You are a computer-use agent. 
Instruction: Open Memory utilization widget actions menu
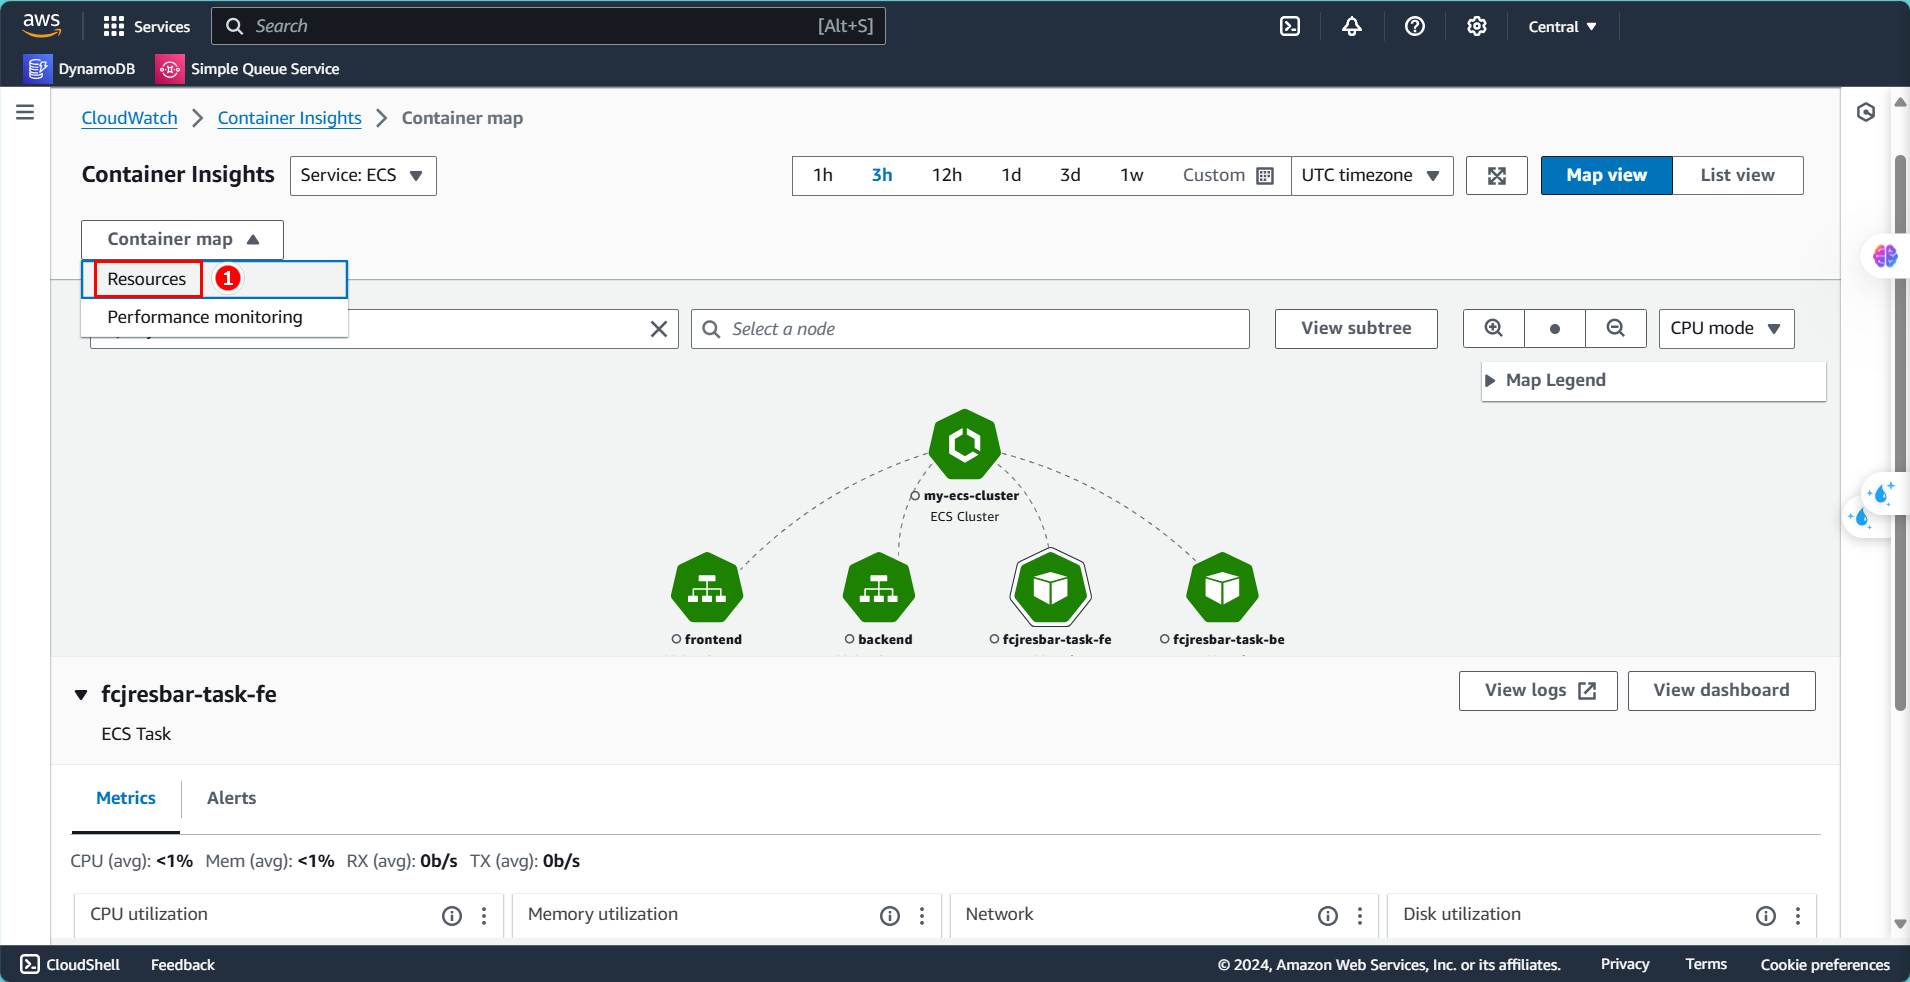[x=922, y=915]
